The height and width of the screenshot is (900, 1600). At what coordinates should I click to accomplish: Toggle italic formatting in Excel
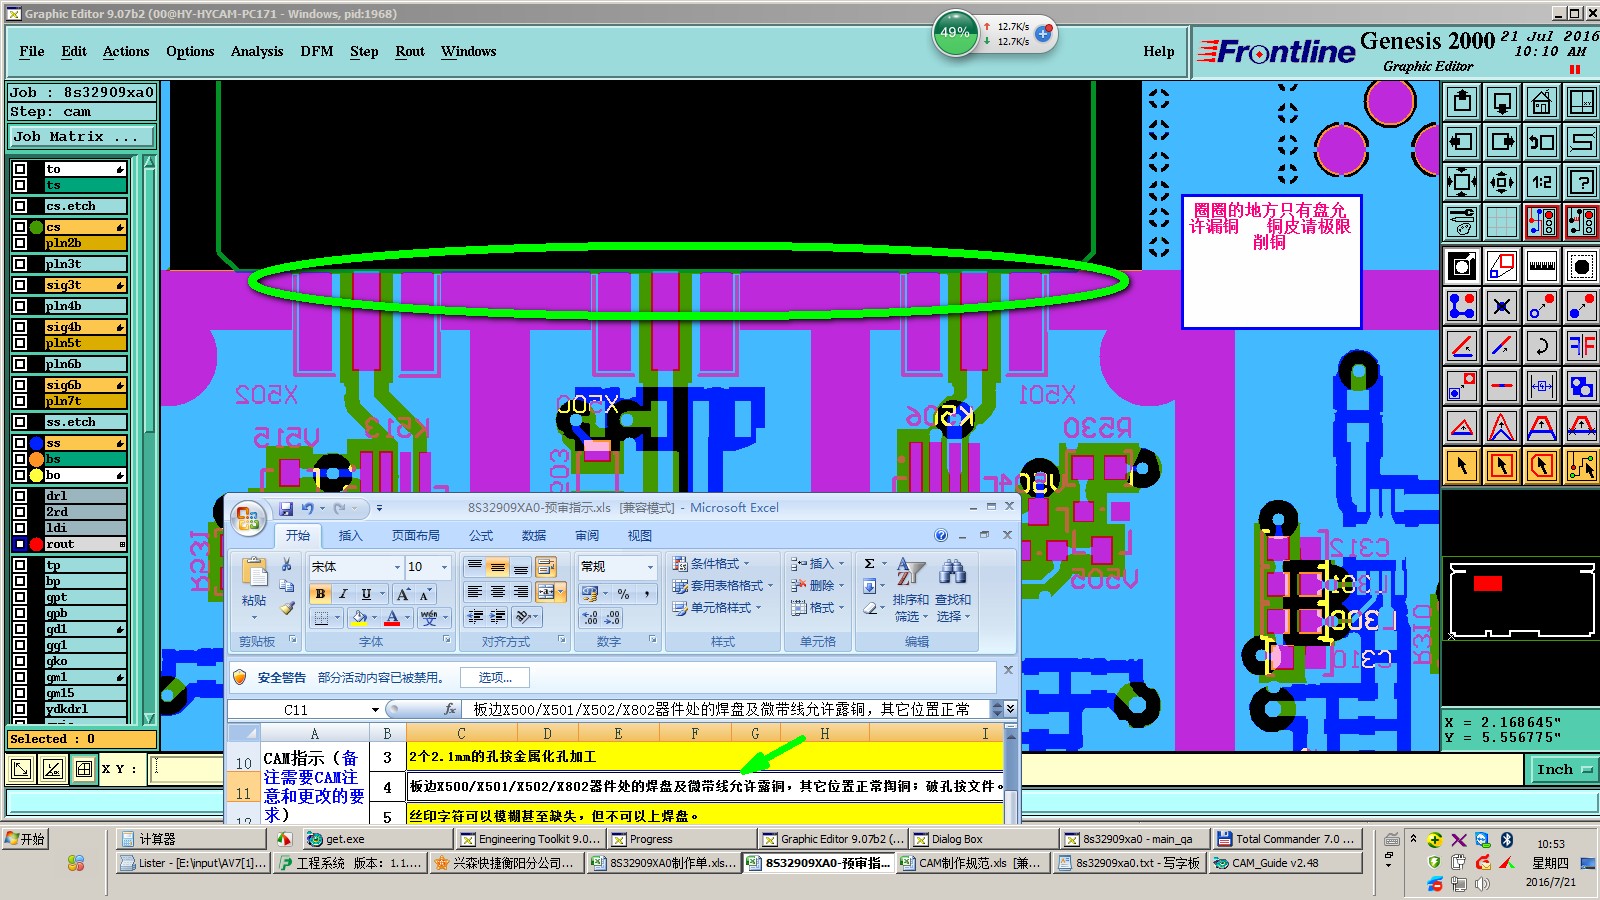click(343, 593)
